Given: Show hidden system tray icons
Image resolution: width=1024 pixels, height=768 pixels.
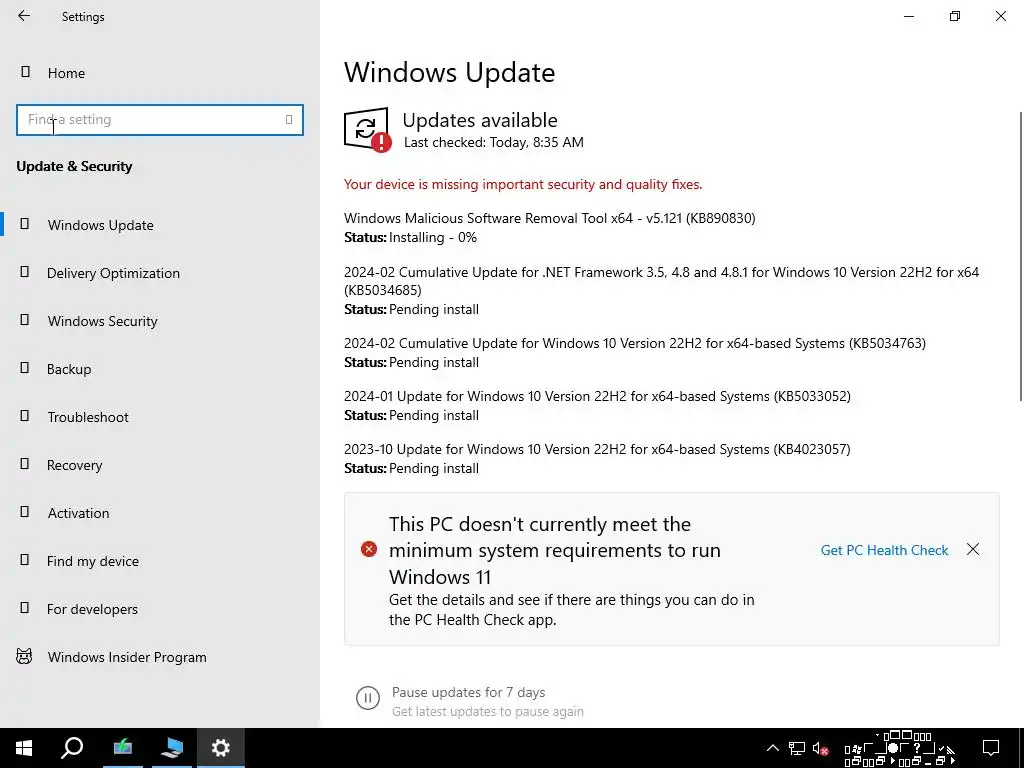Looking at the screenshot, I should (773, 748).
